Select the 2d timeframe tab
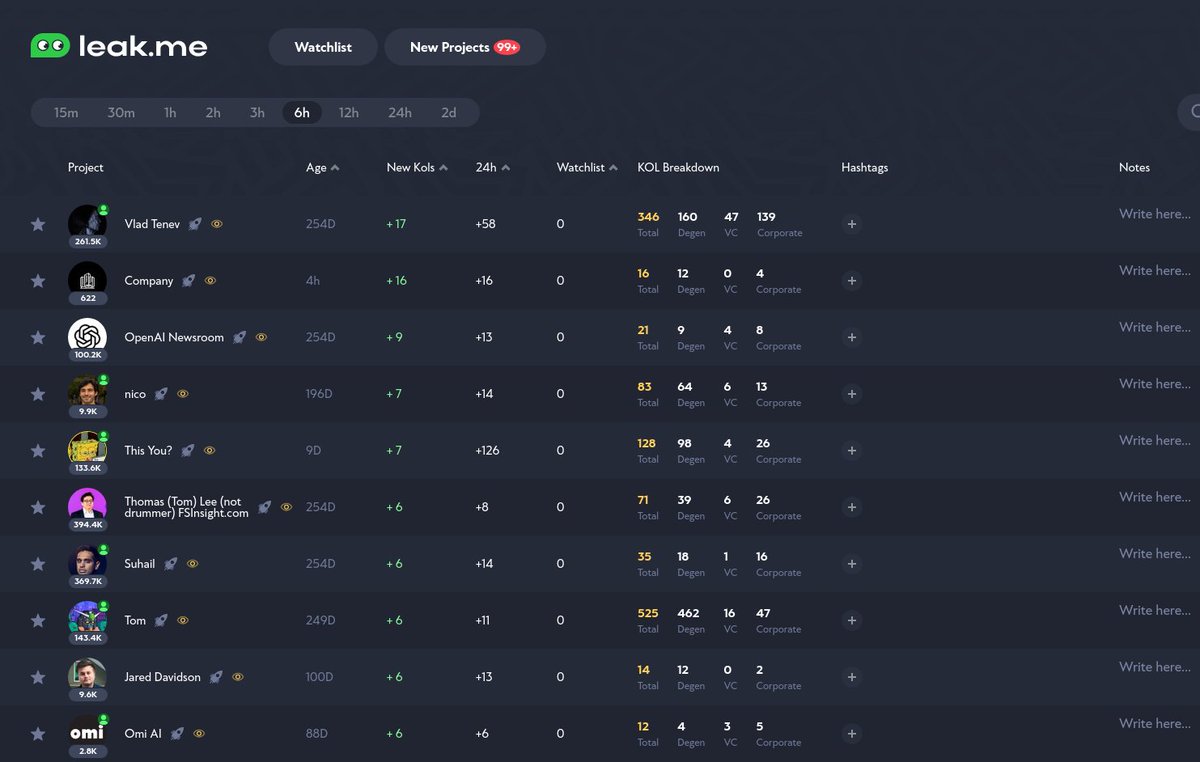 [449, 112]
